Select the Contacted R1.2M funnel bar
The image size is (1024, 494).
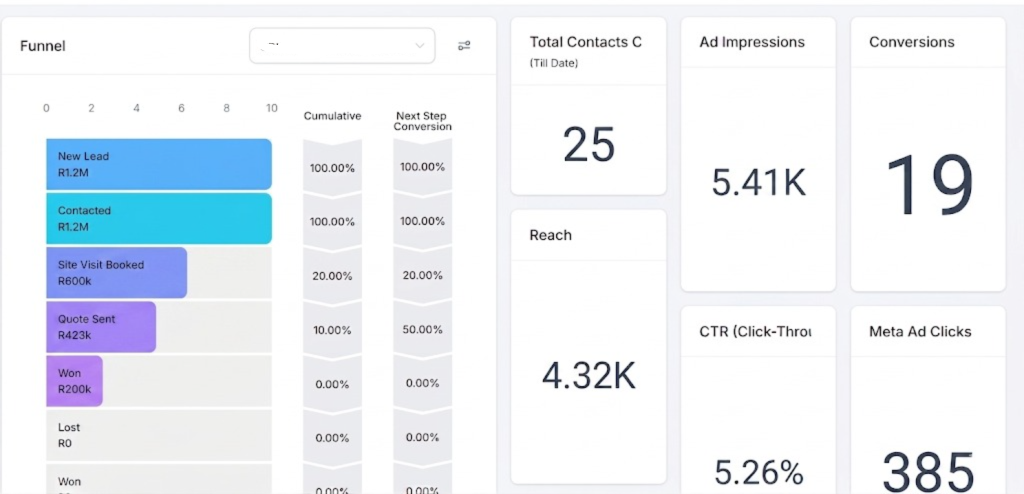[159, 218]
